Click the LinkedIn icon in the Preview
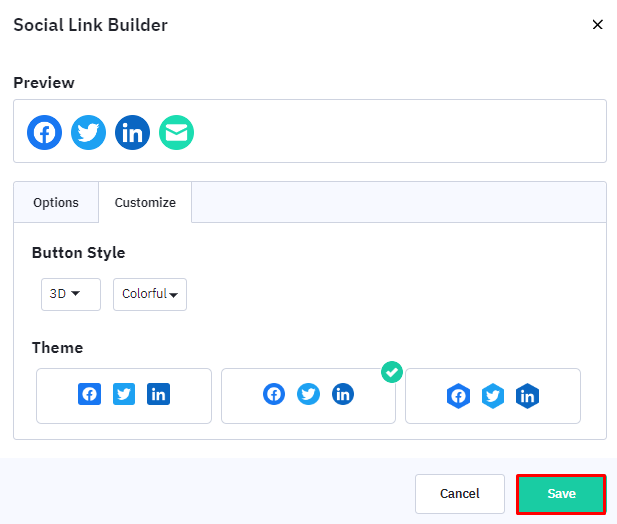 133,133
